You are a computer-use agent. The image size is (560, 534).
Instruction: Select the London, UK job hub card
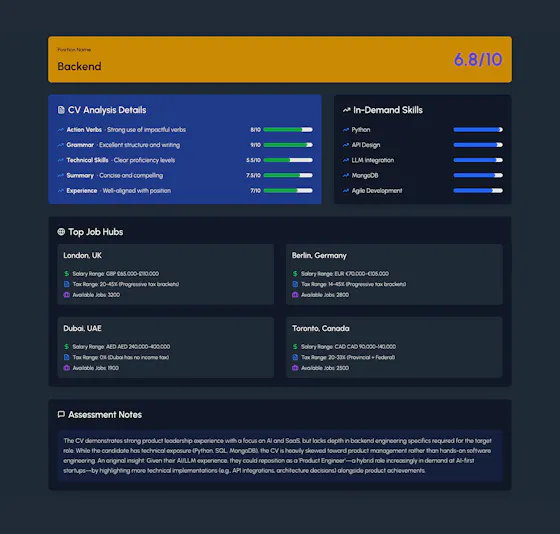pos(166,274)
